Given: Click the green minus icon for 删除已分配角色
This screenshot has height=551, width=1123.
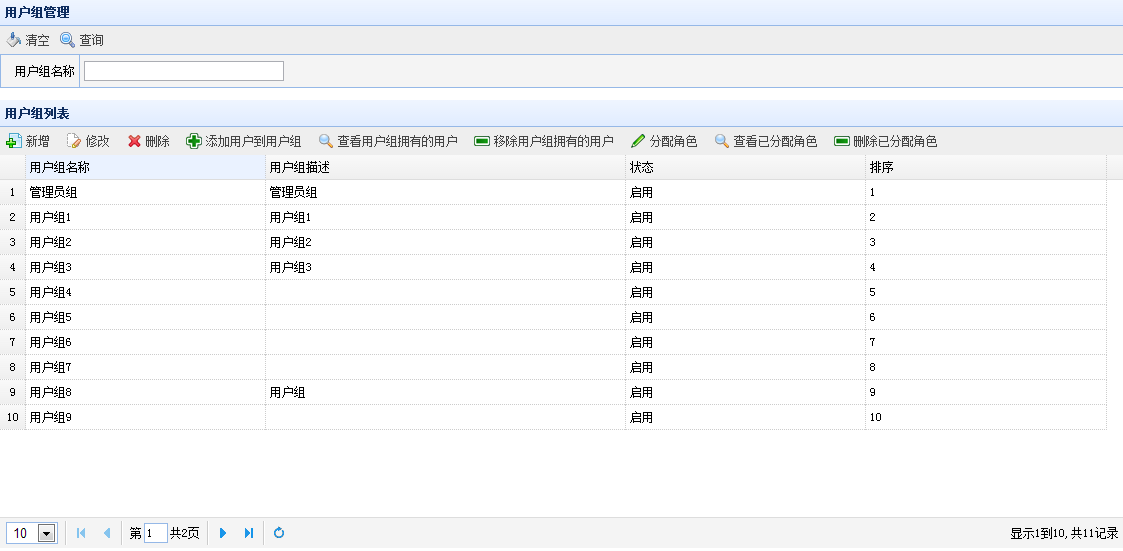Looking at the screenshot, I should click(842, 141).
